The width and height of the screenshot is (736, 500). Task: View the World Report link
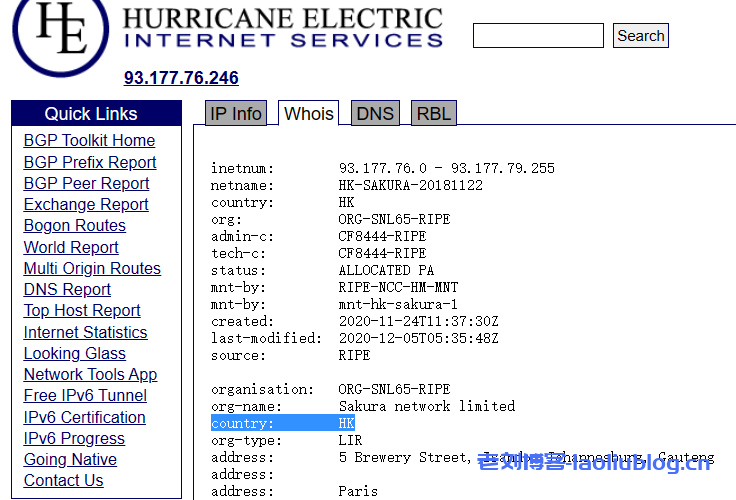click(x=71, y=247)
